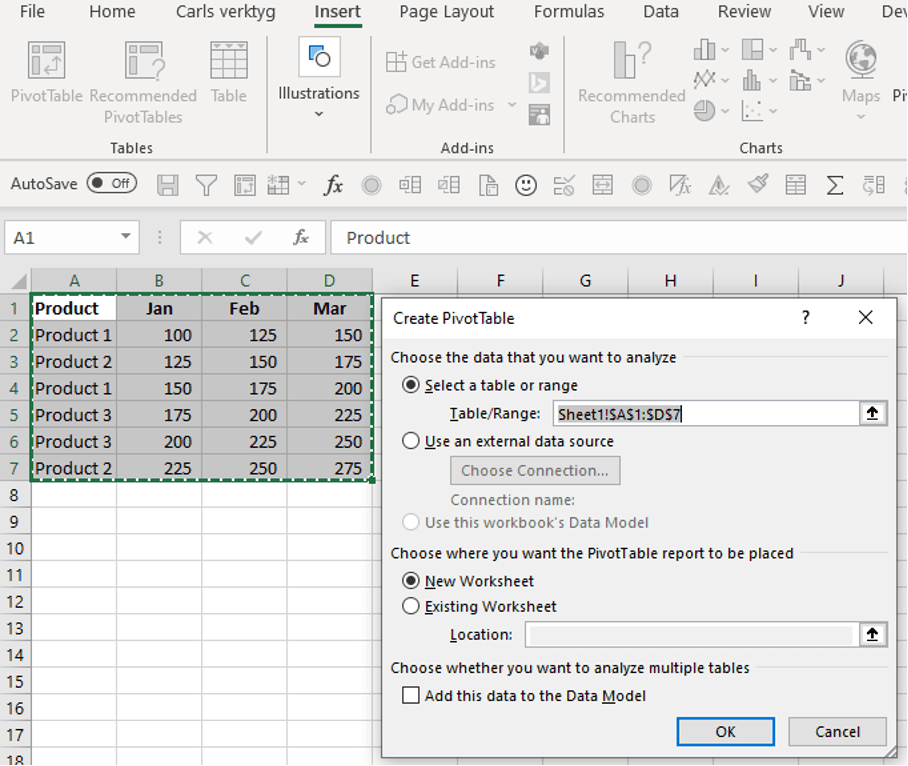Click the smiley face icon

point(526,185)
